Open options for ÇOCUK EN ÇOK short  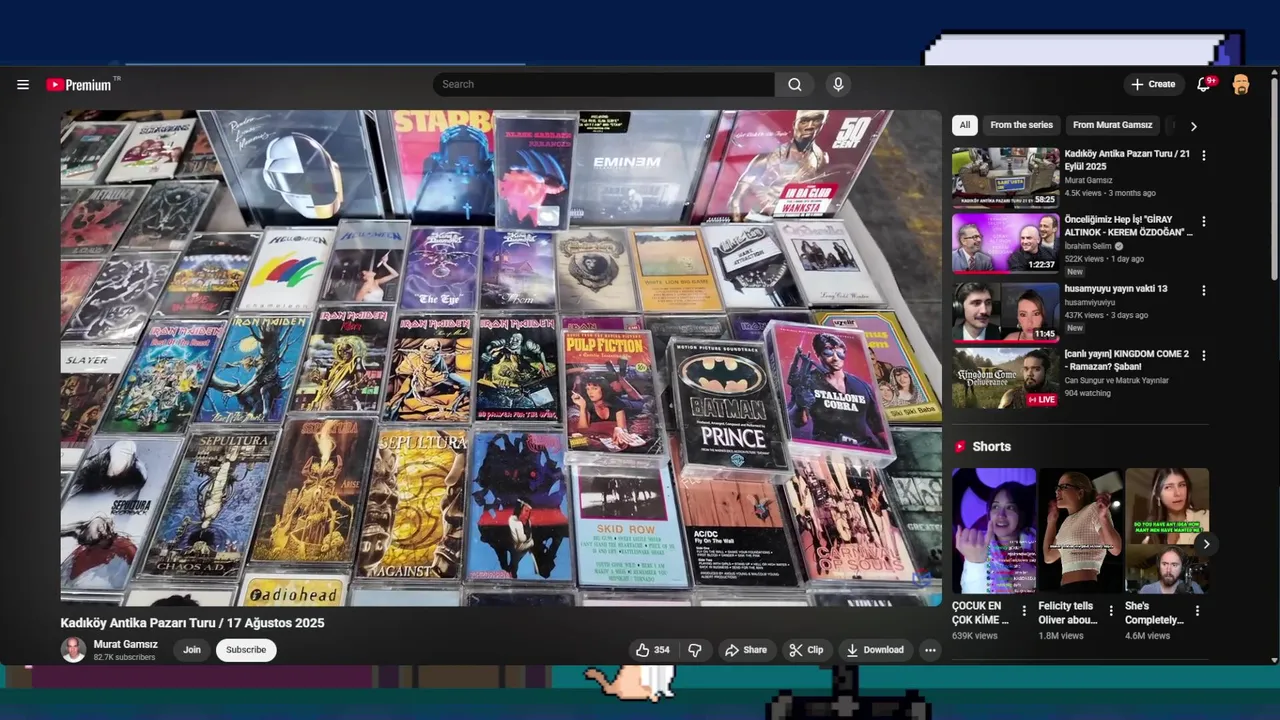pos(1023,611)
